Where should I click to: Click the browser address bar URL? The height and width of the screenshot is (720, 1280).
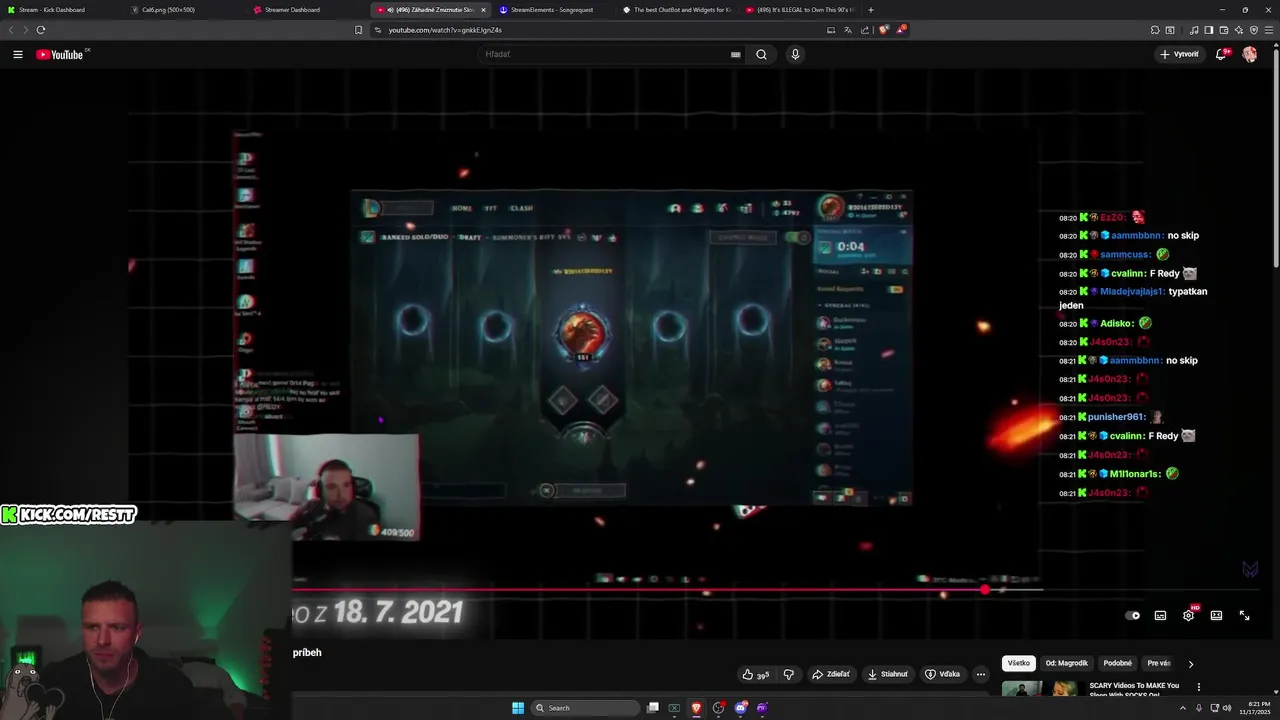pos(445,30)
